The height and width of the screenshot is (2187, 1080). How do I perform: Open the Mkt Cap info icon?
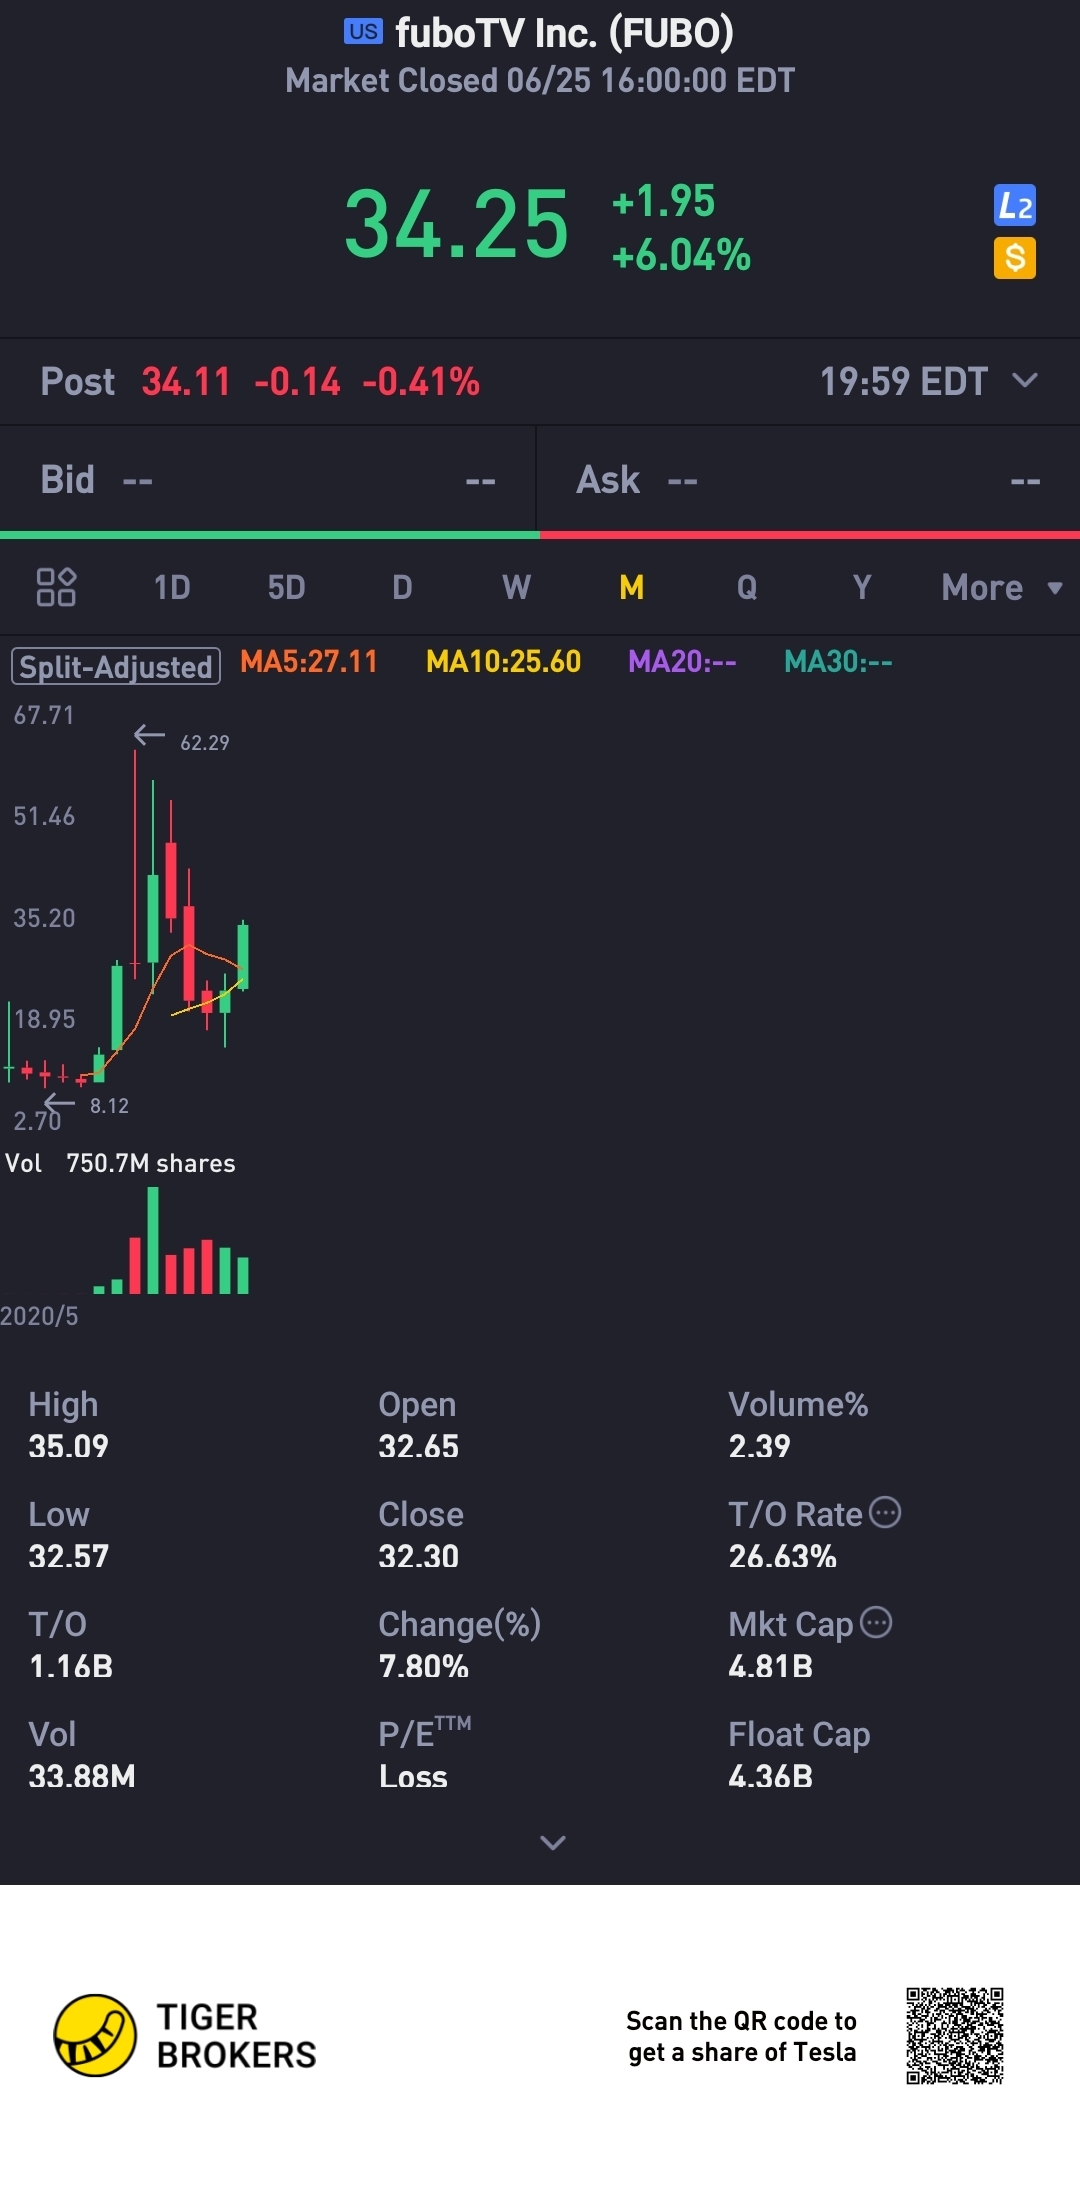(876, 1622)
